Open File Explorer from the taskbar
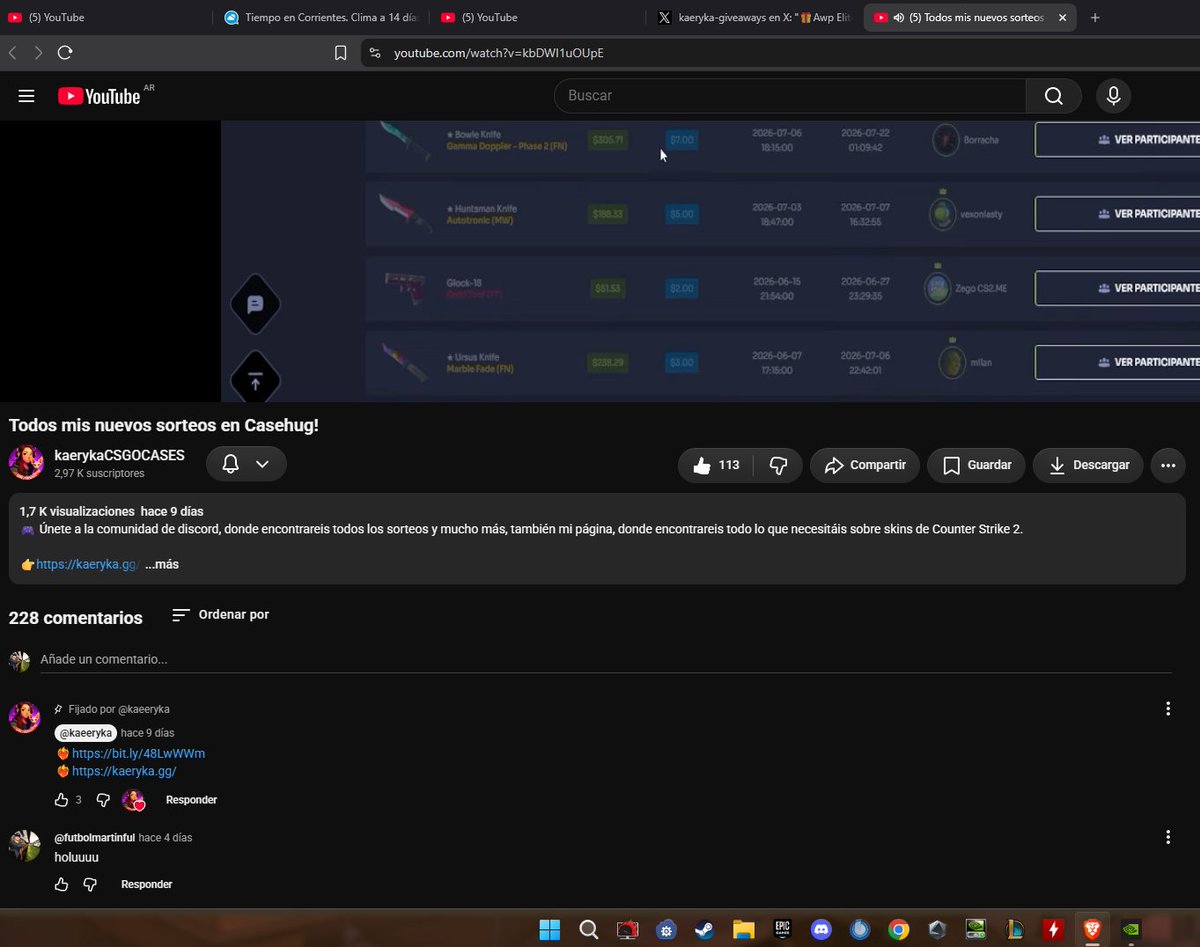Viewport: 1200px width, 947px height. pos(743,930)
